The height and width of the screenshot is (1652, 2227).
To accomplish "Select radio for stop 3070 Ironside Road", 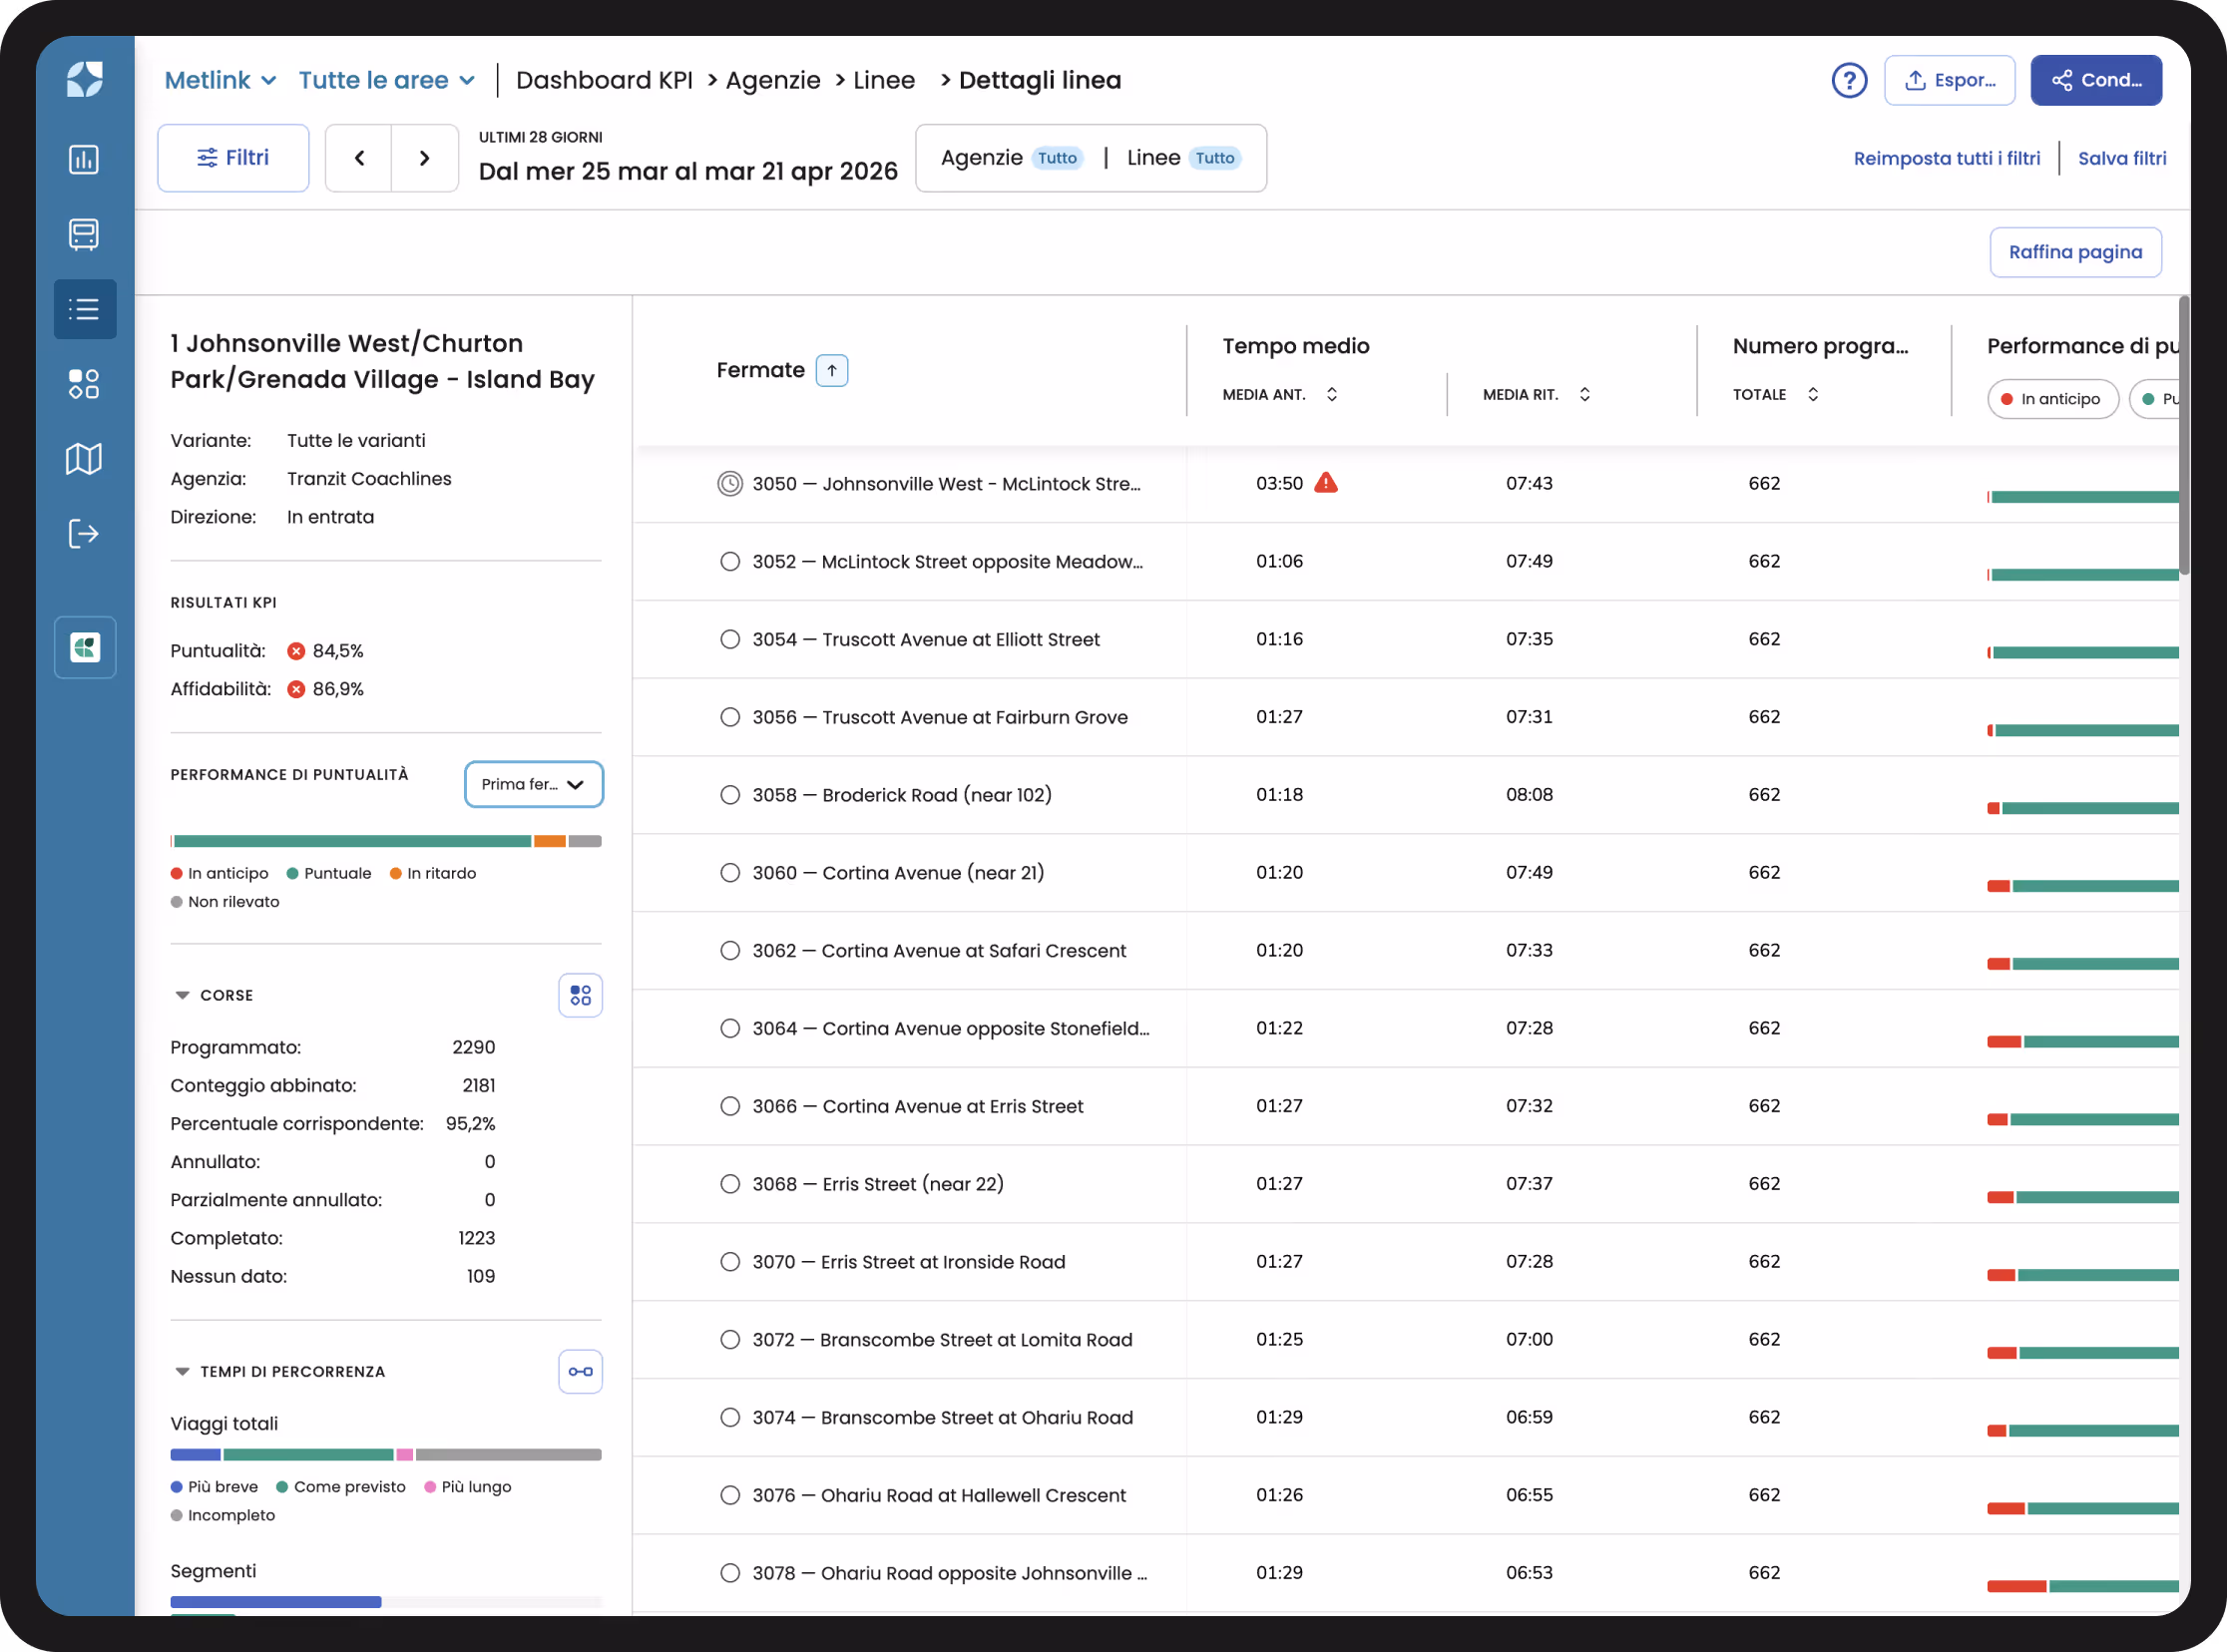I will (x=730, y=1262).
